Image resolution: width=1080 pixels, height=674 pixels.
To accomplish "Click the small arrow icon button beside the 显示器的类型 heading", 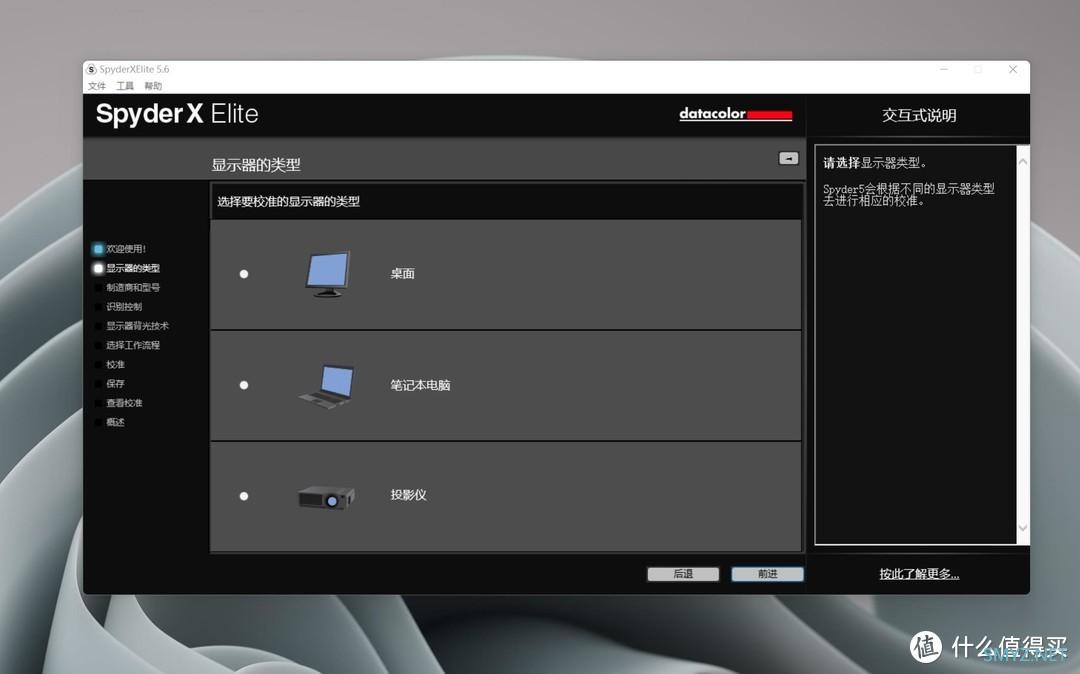I will coord(789,158).
